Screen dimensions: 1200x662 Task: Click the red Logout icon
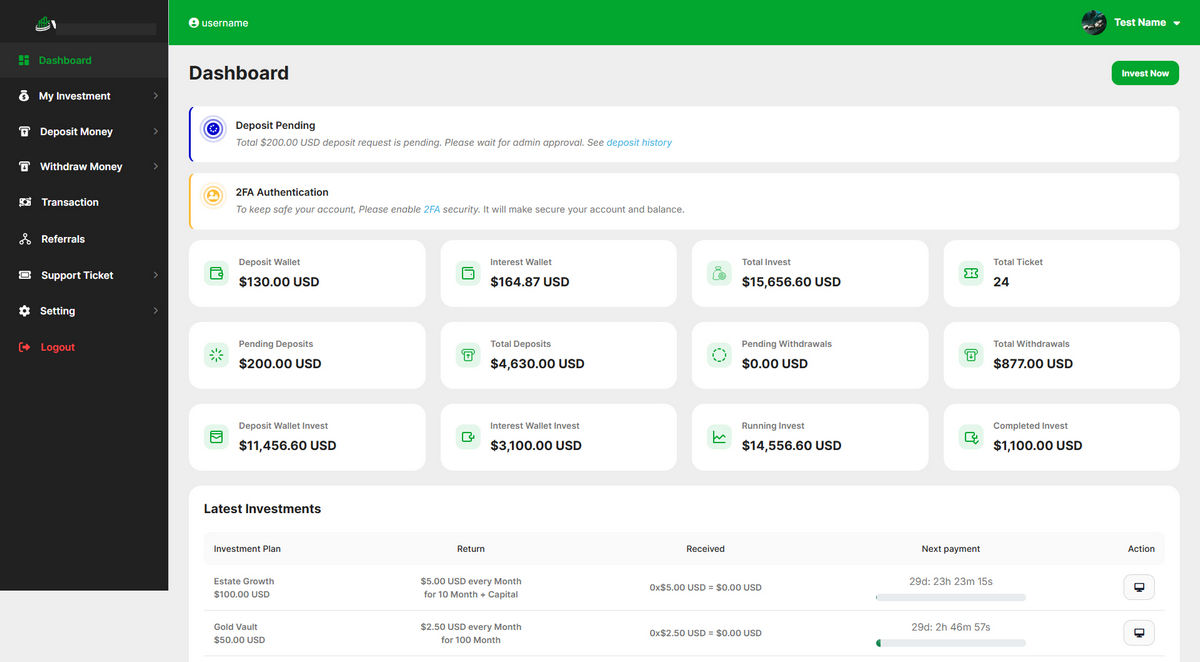[24, 347]
